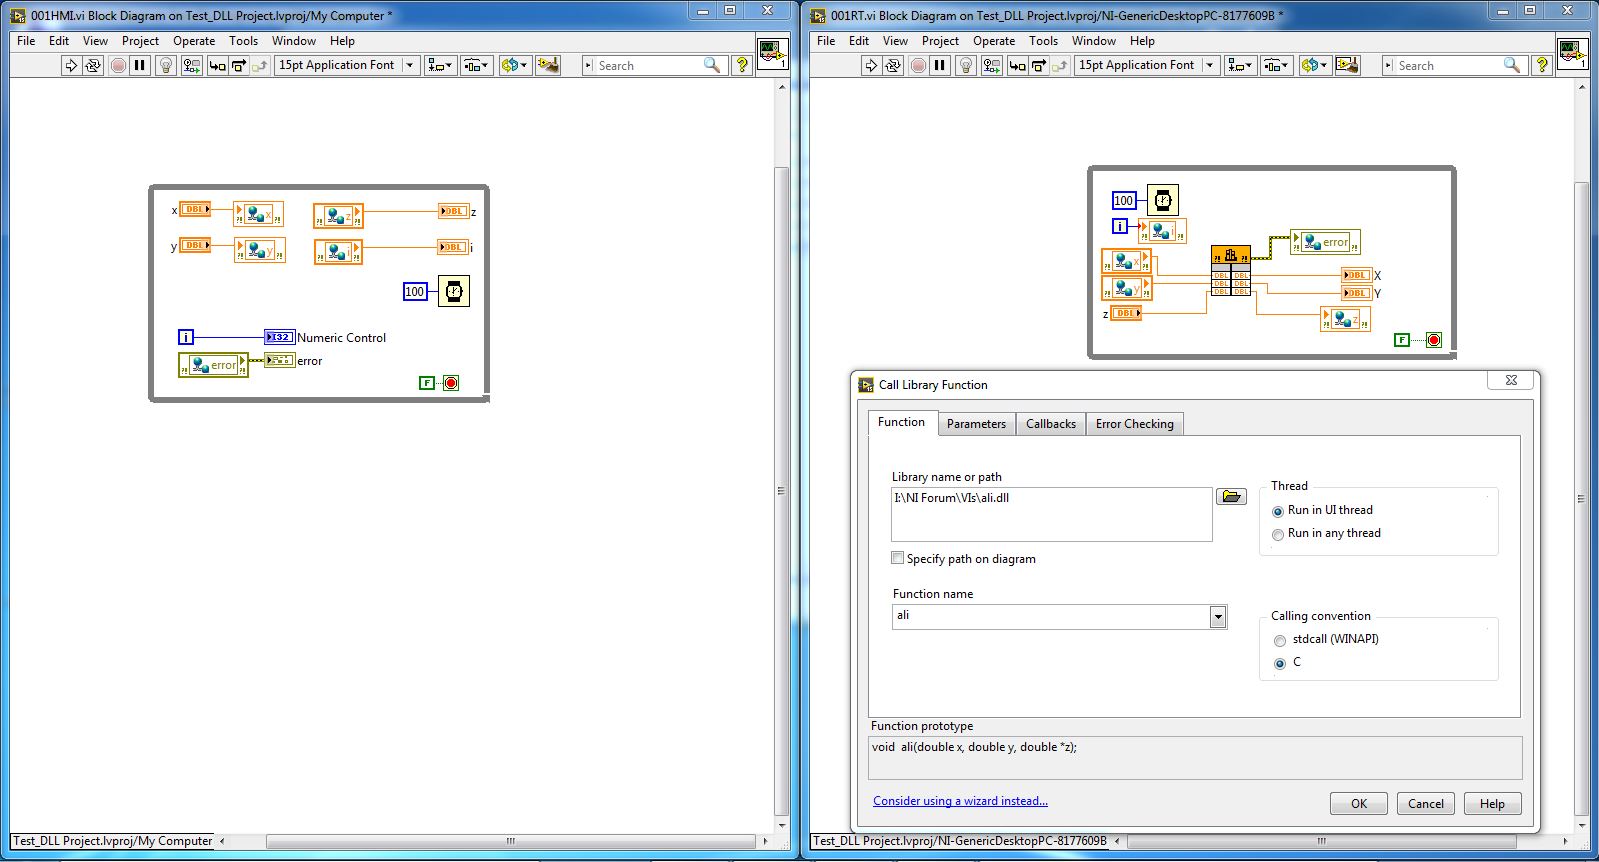Switch to Parameters tab
Viewport: 1599px width, 862px height.
976,424
